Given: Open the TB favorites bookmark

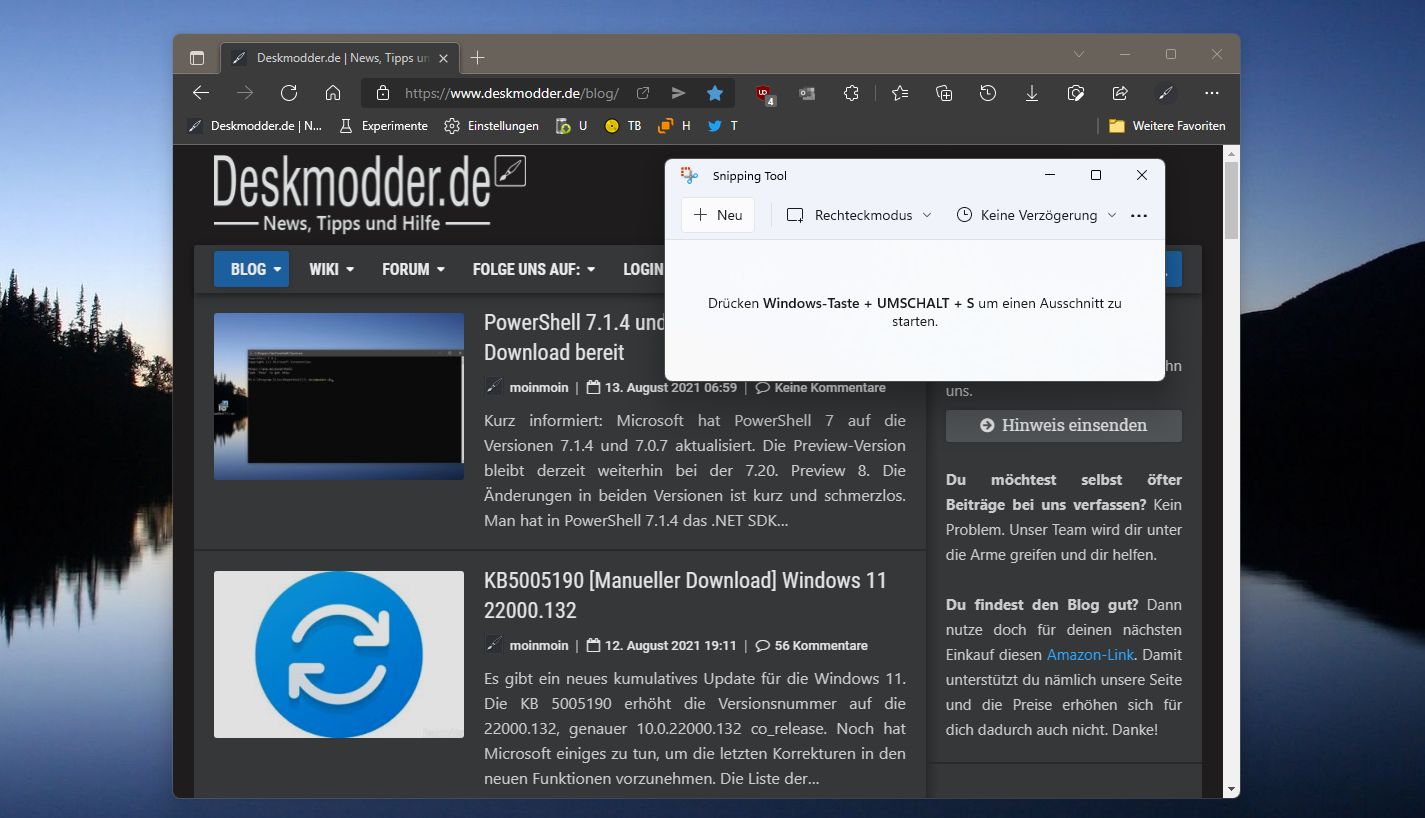Looking at the screenshot, I should [x=623, y=126].
